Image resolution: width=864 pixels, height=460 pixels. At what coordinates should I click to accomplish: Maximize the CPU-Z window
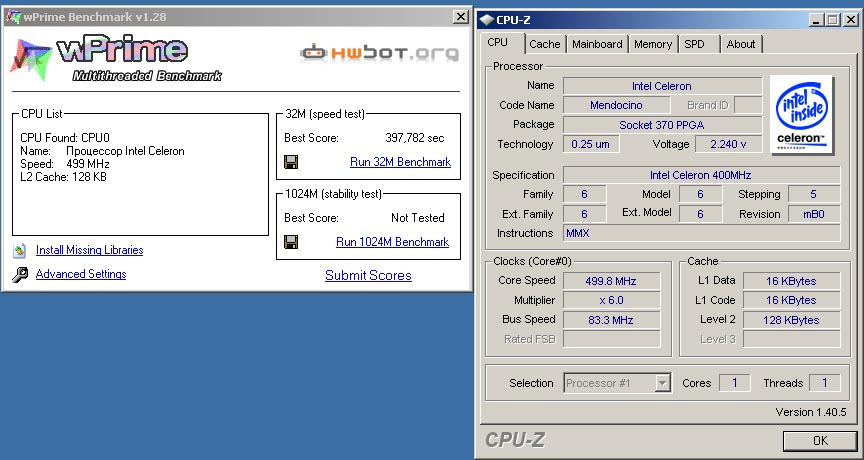(x=833, y=20)
